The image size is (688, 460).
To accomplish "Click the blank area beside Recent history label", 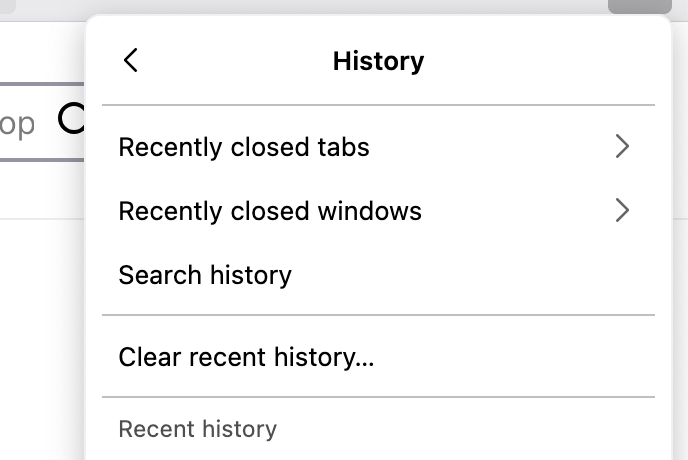I will [466, 429].
